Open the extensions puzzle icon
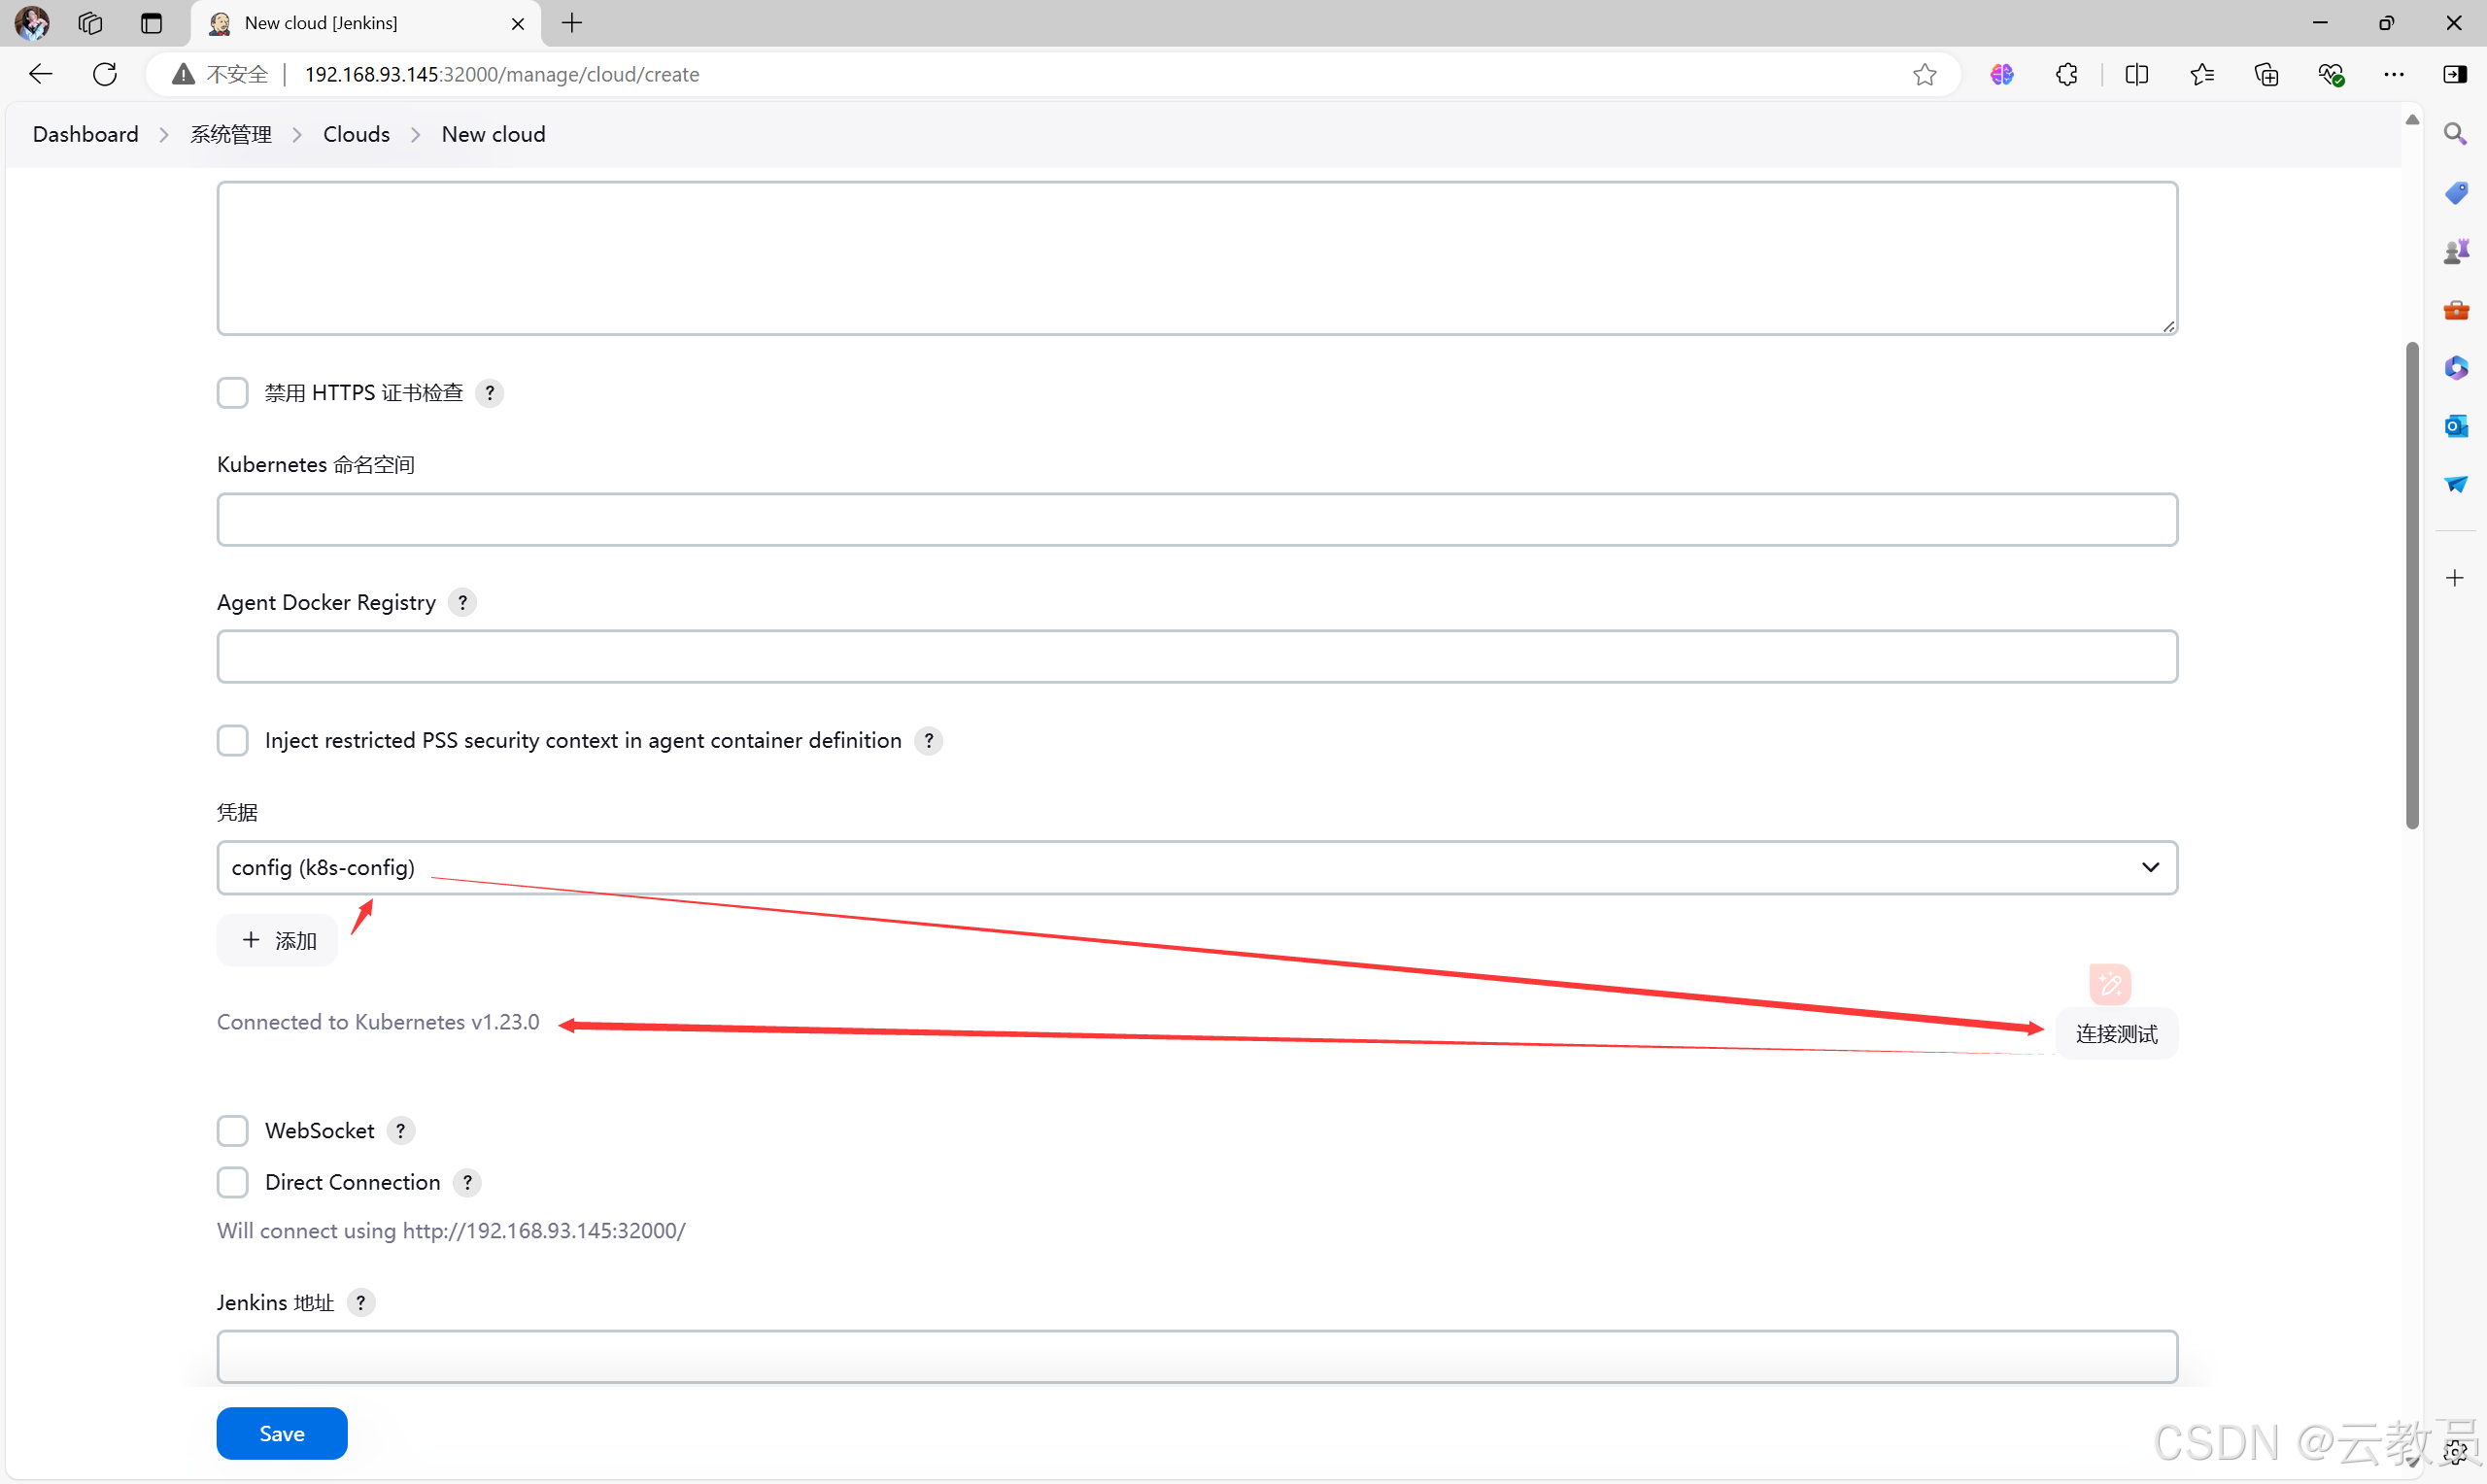 (2066, 74)
